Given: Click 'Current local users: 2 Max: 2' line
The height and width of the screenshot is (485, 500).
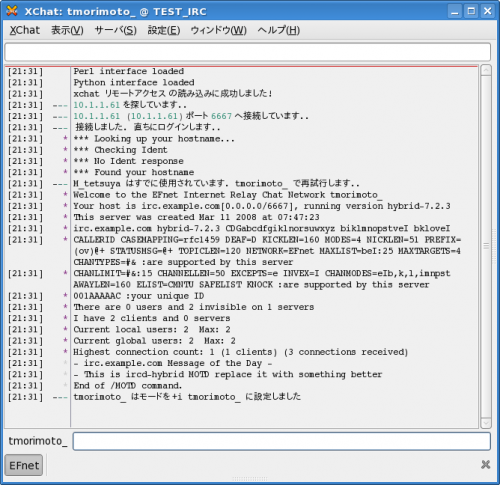Looking at the screenshot, I should (152, 330).
